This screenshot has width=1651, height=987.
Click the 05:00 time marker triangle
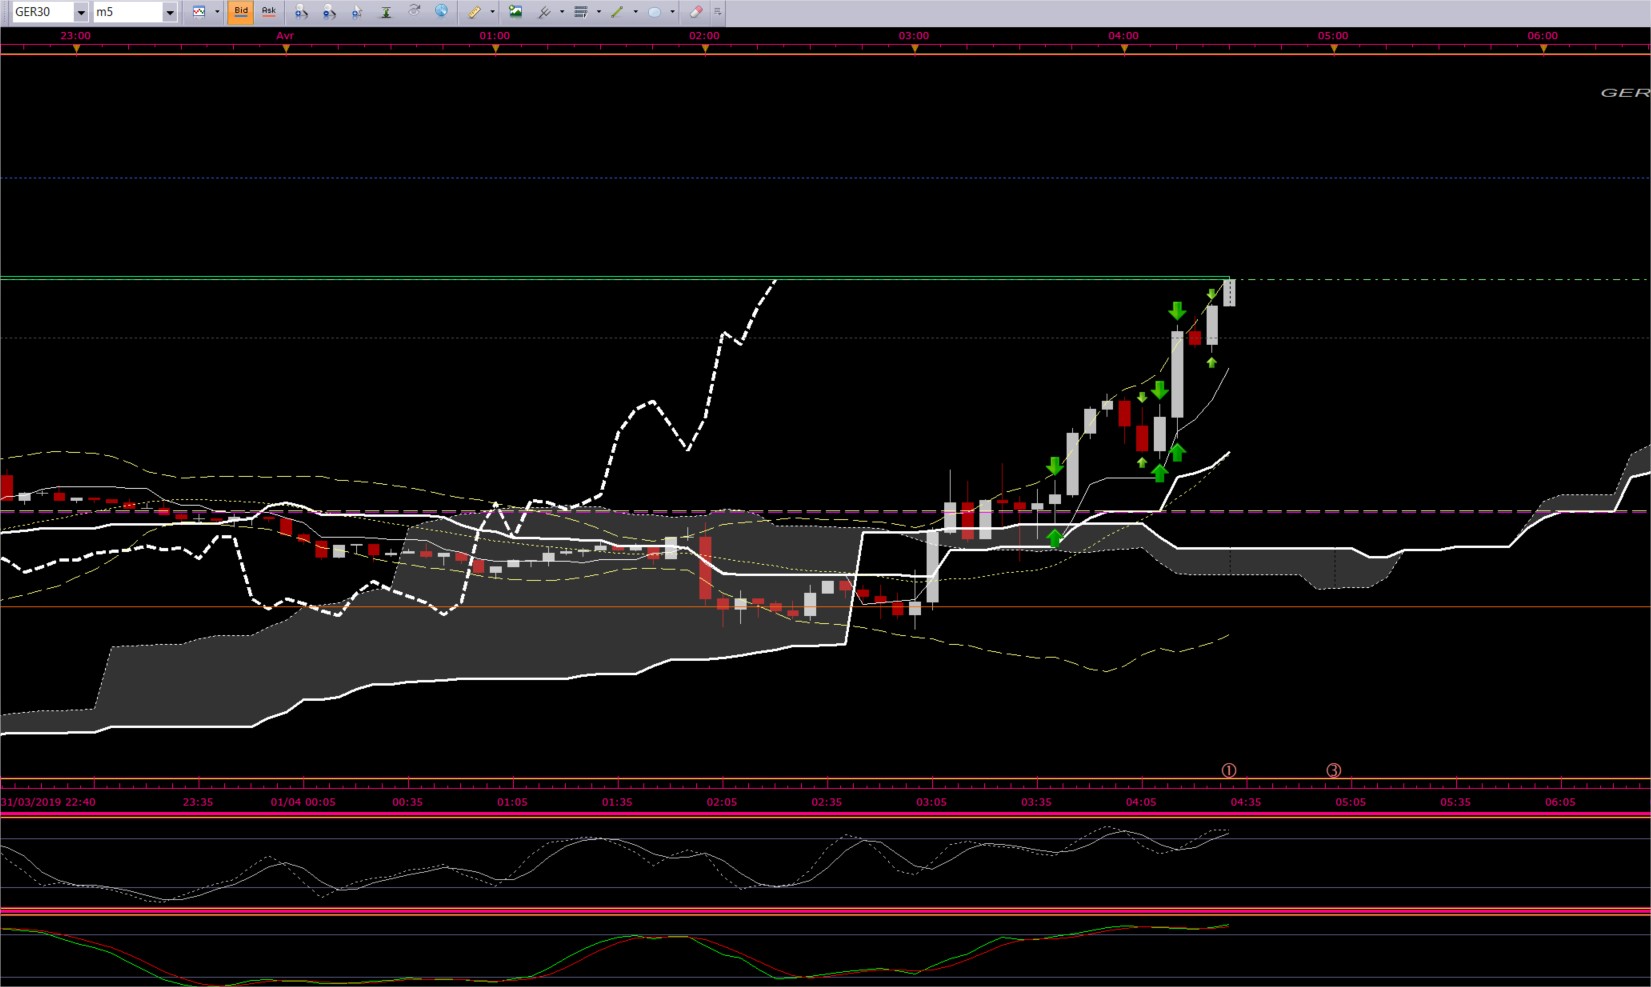[x=1334, y=48]
